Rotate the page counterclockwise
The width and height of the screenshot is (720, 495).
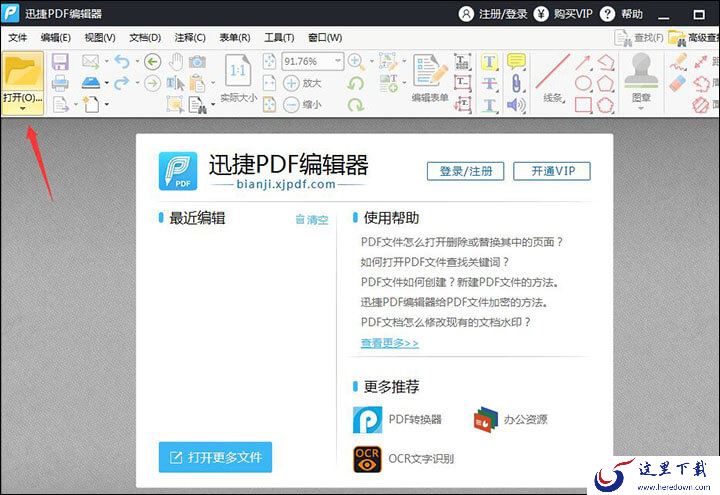[x=356, y=83]
